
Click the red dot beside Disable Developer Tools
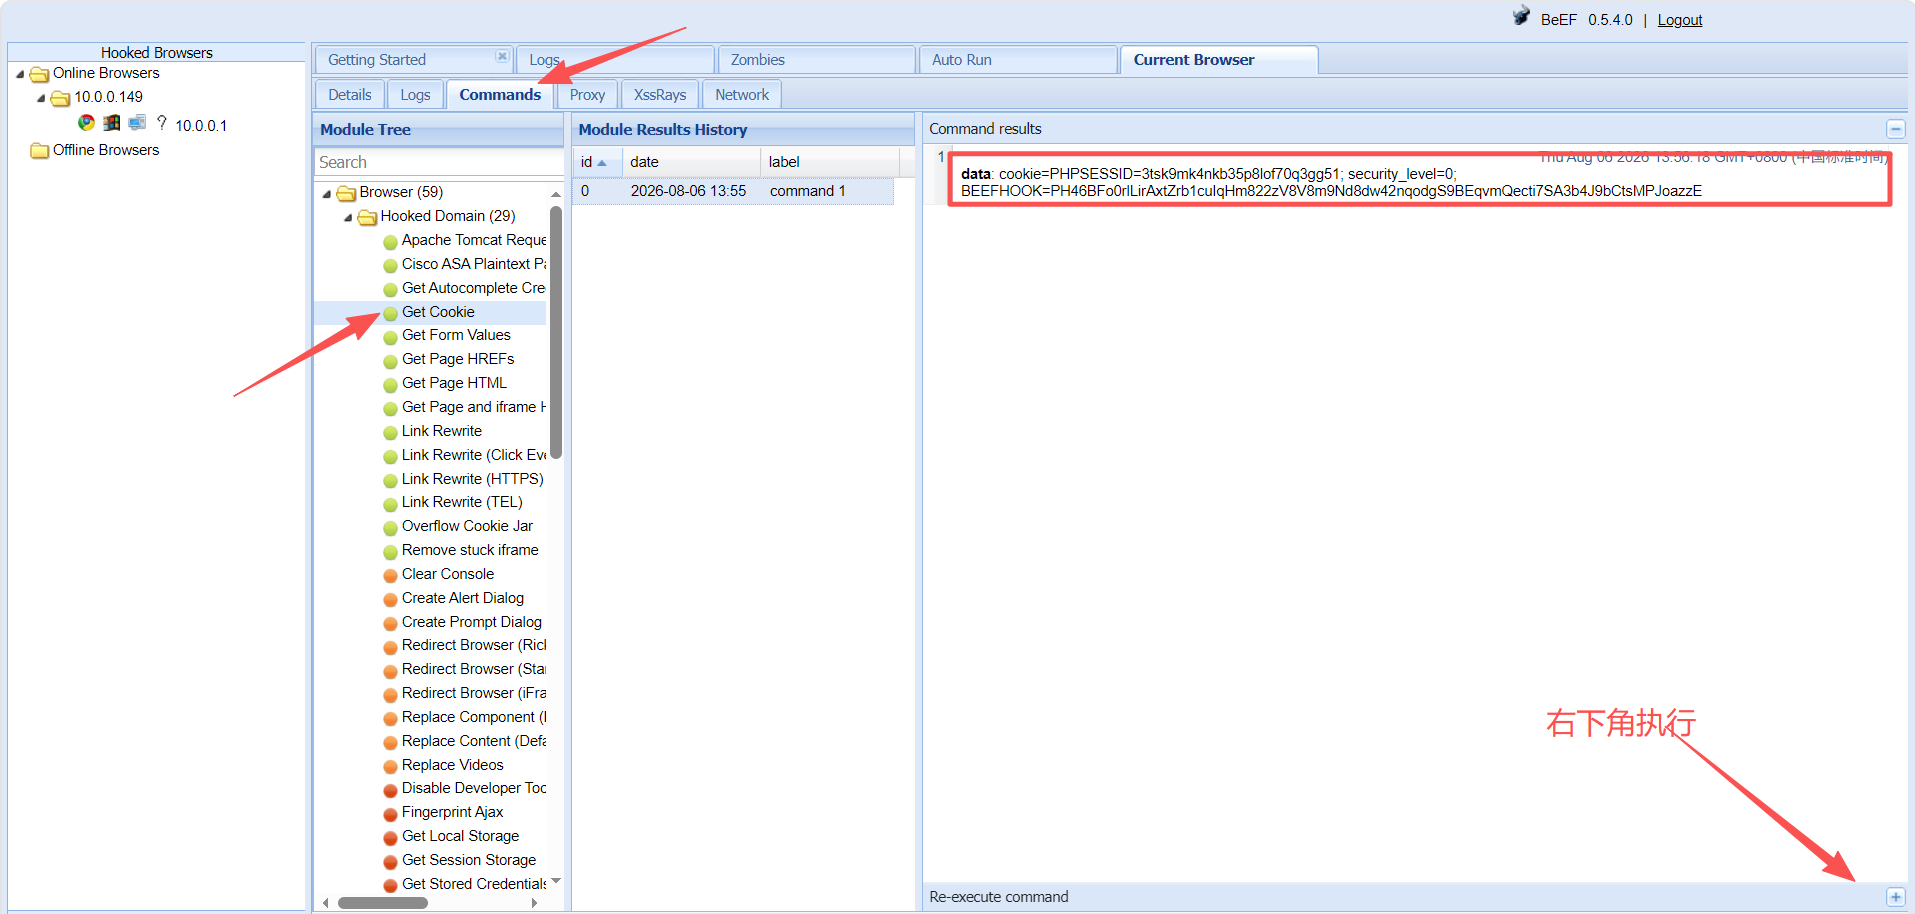point(391,790)
